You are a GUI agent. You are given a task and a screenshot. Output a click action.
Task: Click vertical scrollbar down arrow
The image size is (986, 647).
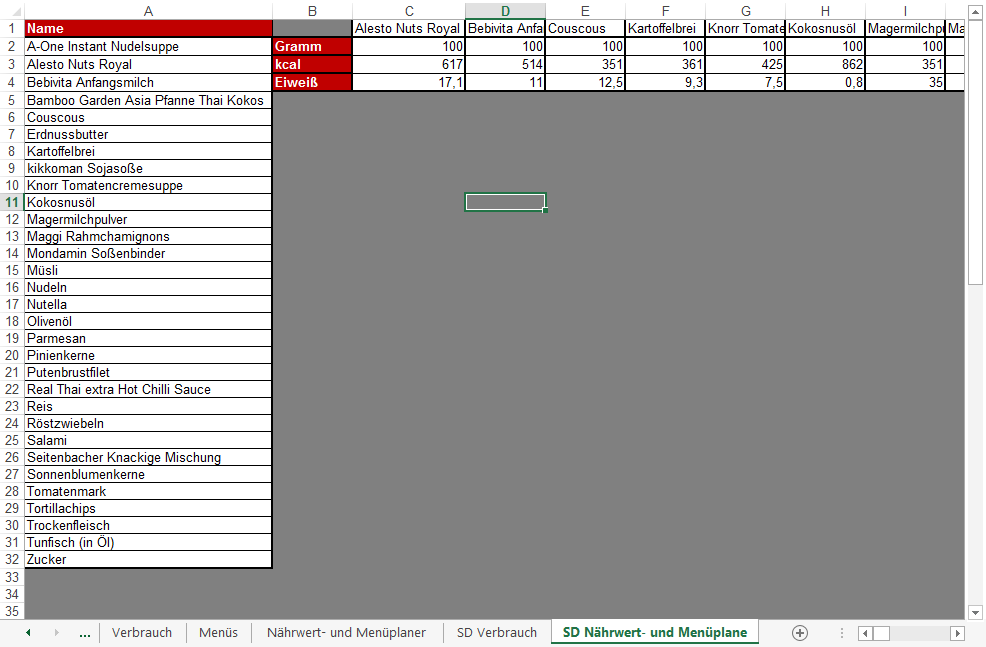click(x=975, y=612)
